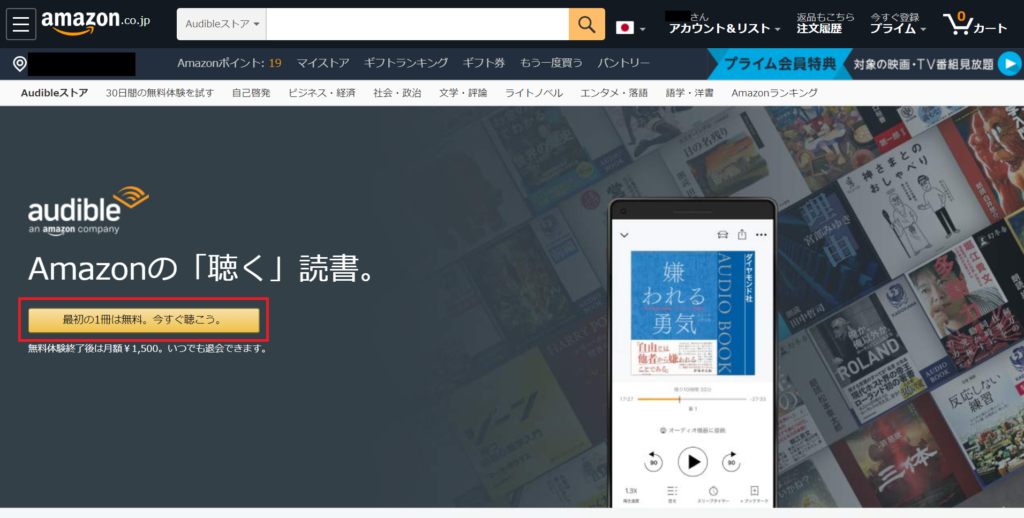Viewport: 1024px width, 518px height.
Task: Open the cart icon
Action: 975,24
